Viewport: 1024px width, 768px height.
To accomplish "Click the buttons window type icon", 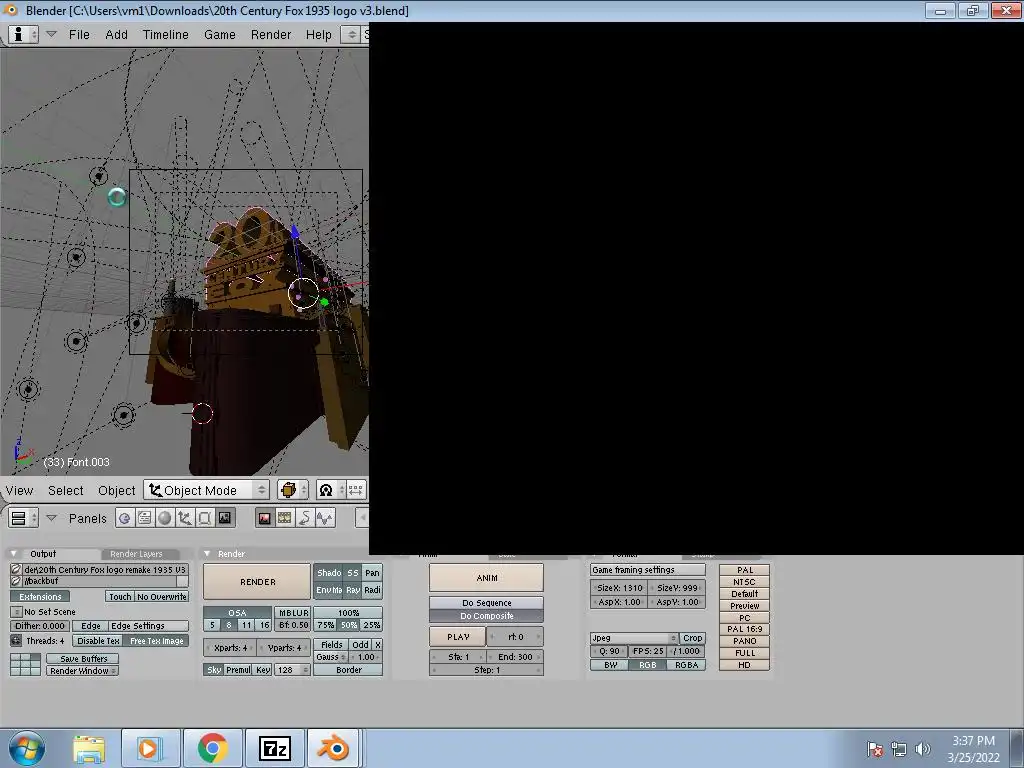I will [23, 518].
